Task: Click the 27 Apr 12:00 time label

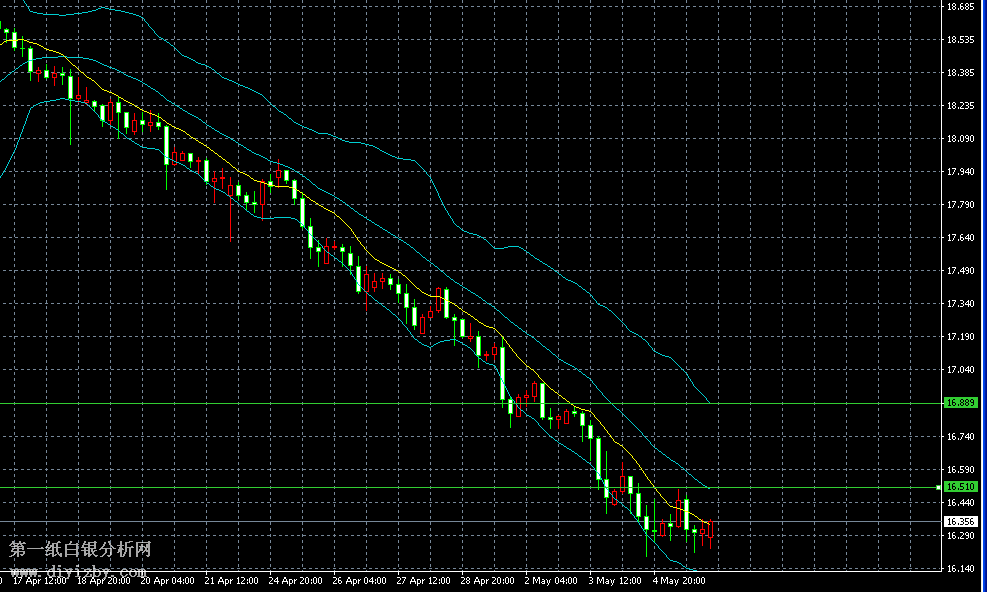Action: (x=422, y=580)
